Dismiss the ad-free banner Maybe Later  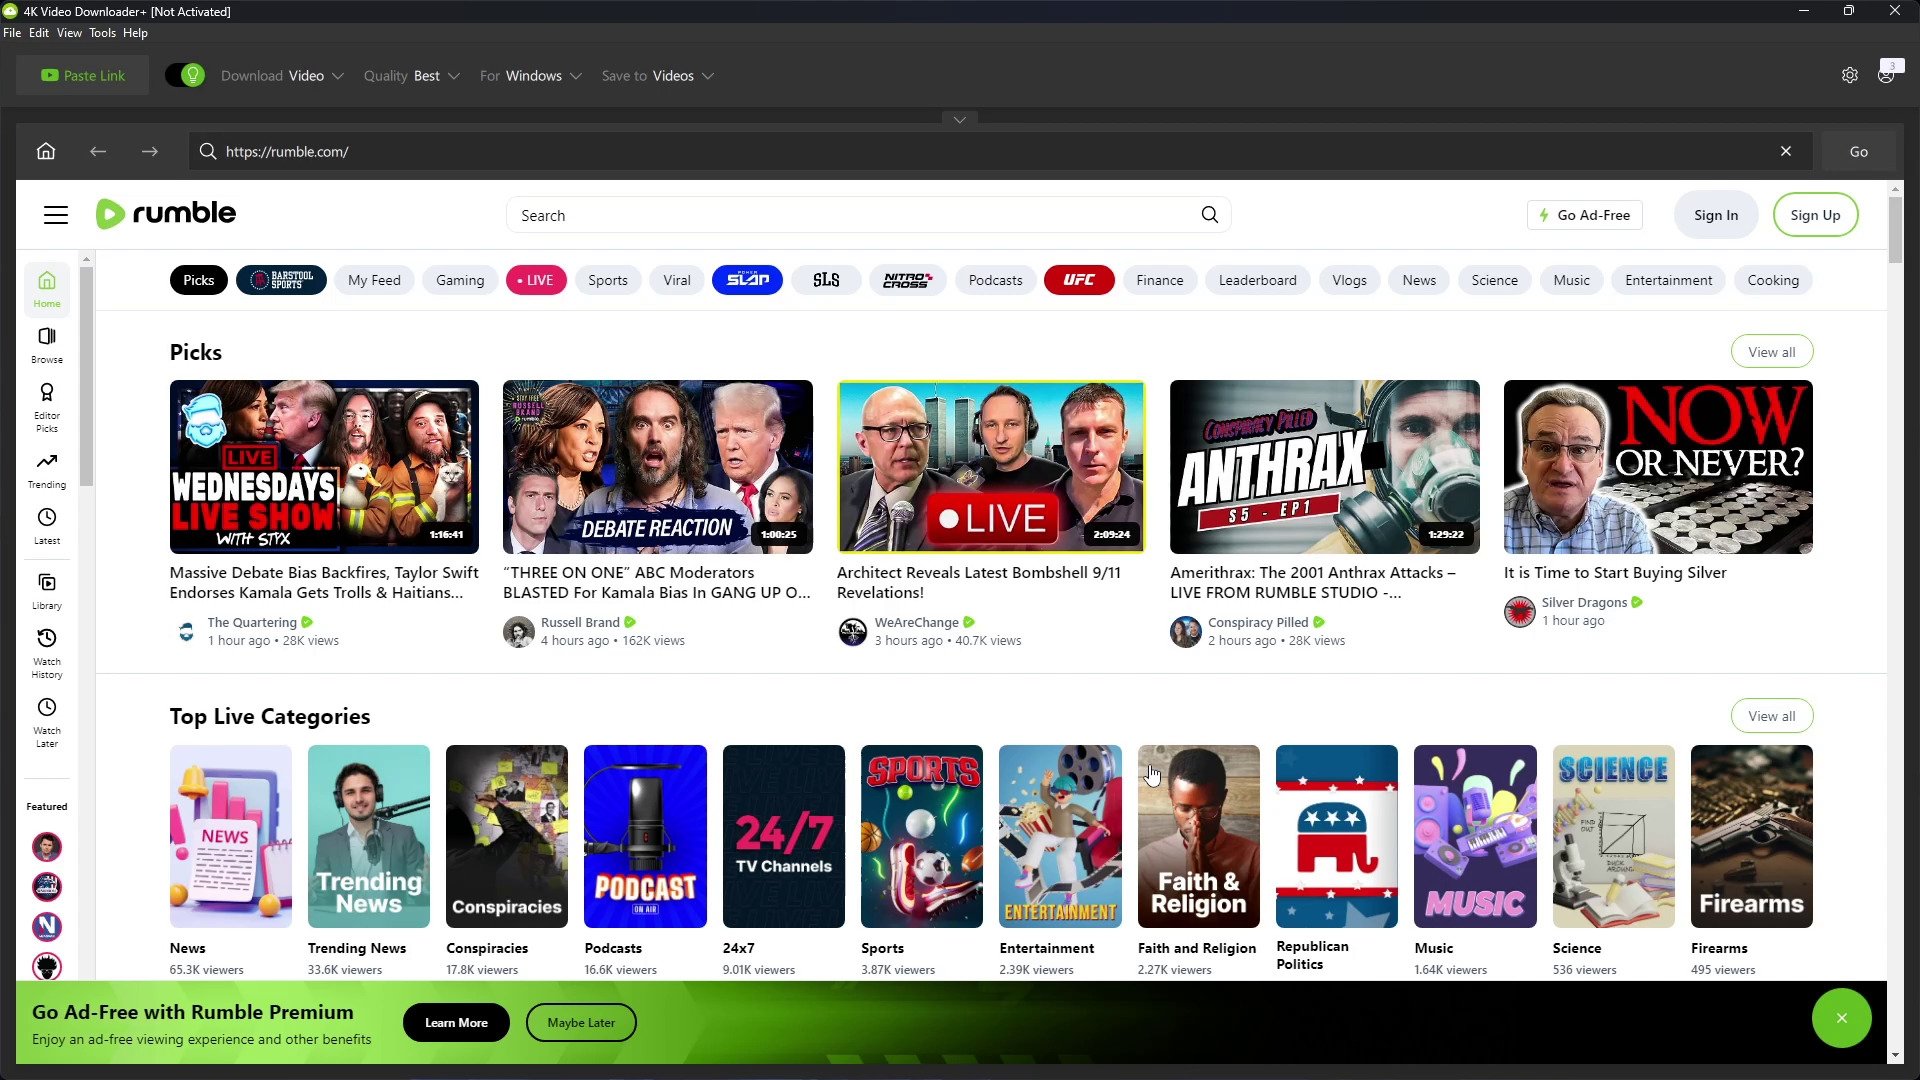point(580,1022)
